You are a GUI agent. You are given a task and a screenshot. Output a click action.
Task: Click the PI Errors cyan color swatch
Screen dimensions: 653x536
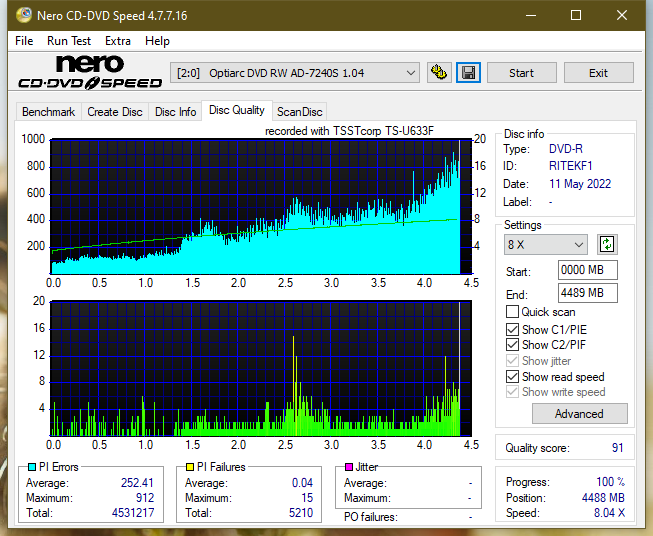pos(32,467)
